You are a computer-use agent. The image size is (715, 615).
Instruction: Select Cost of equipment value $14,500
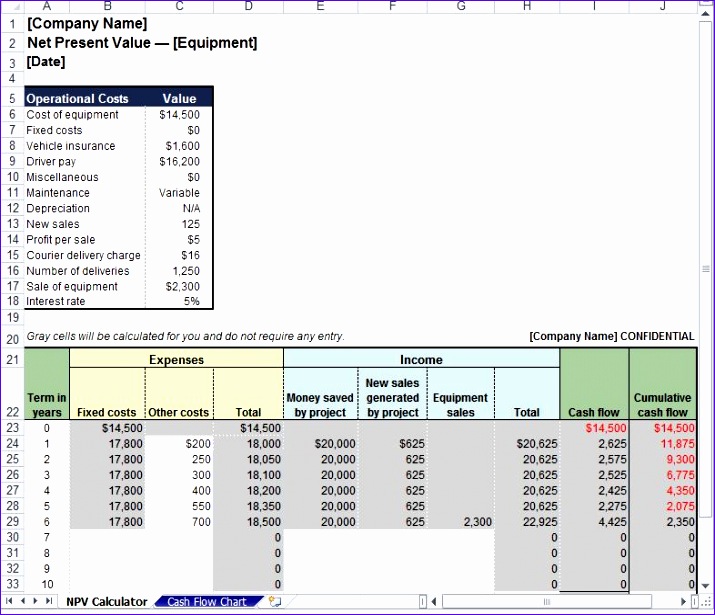179,114
